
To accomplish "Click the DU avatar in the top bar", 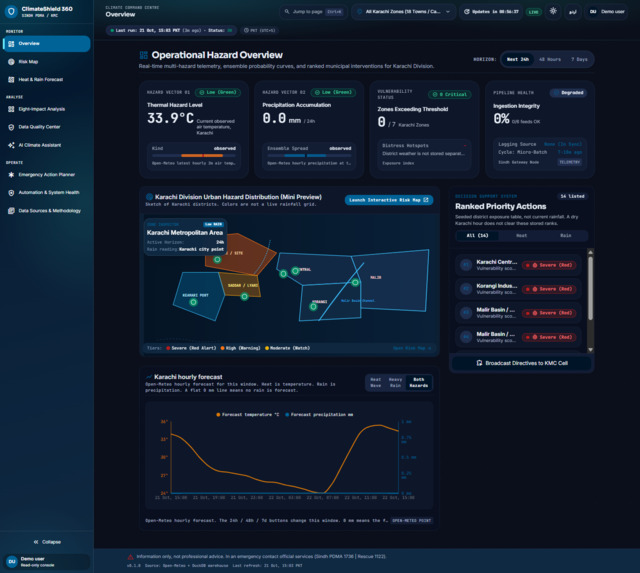I will point(593,11).
